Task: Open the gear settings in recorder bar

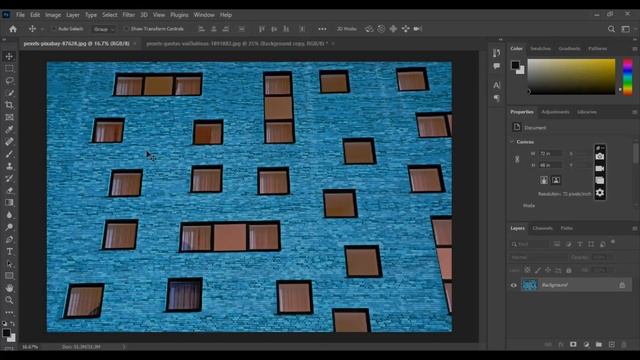Action: 600,192
